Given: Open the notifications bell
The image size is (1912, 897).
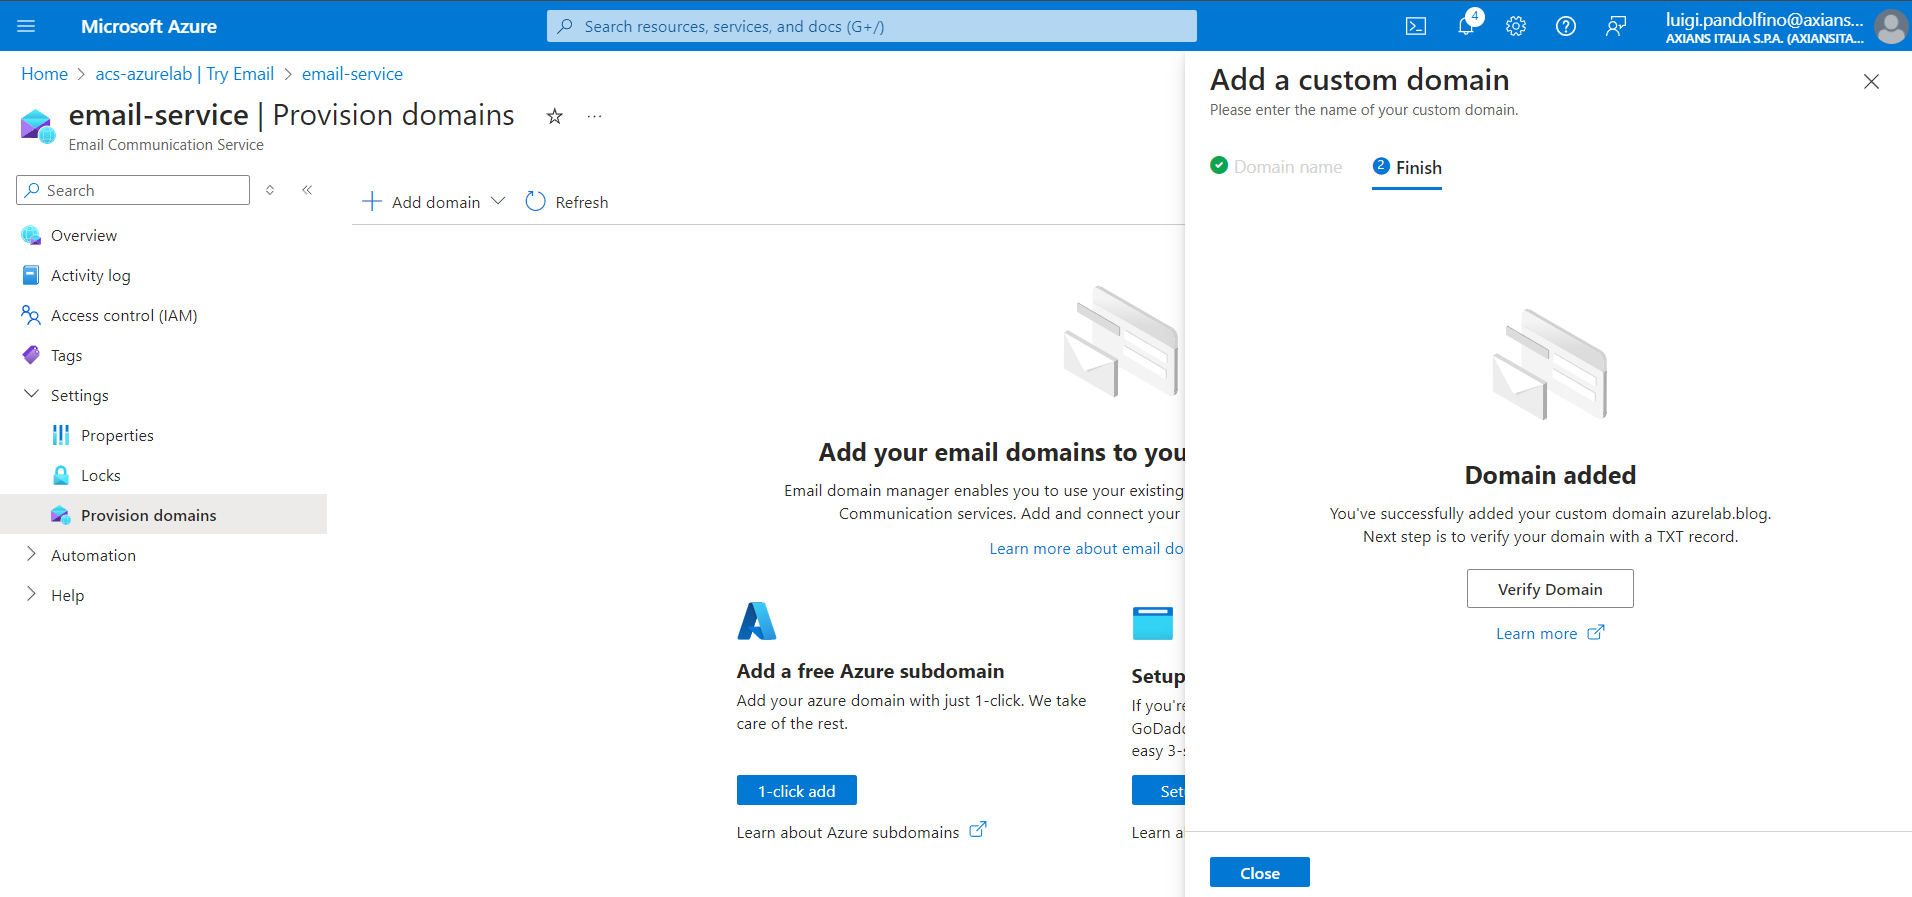Looking at the screenshot, I should 1466,27.
